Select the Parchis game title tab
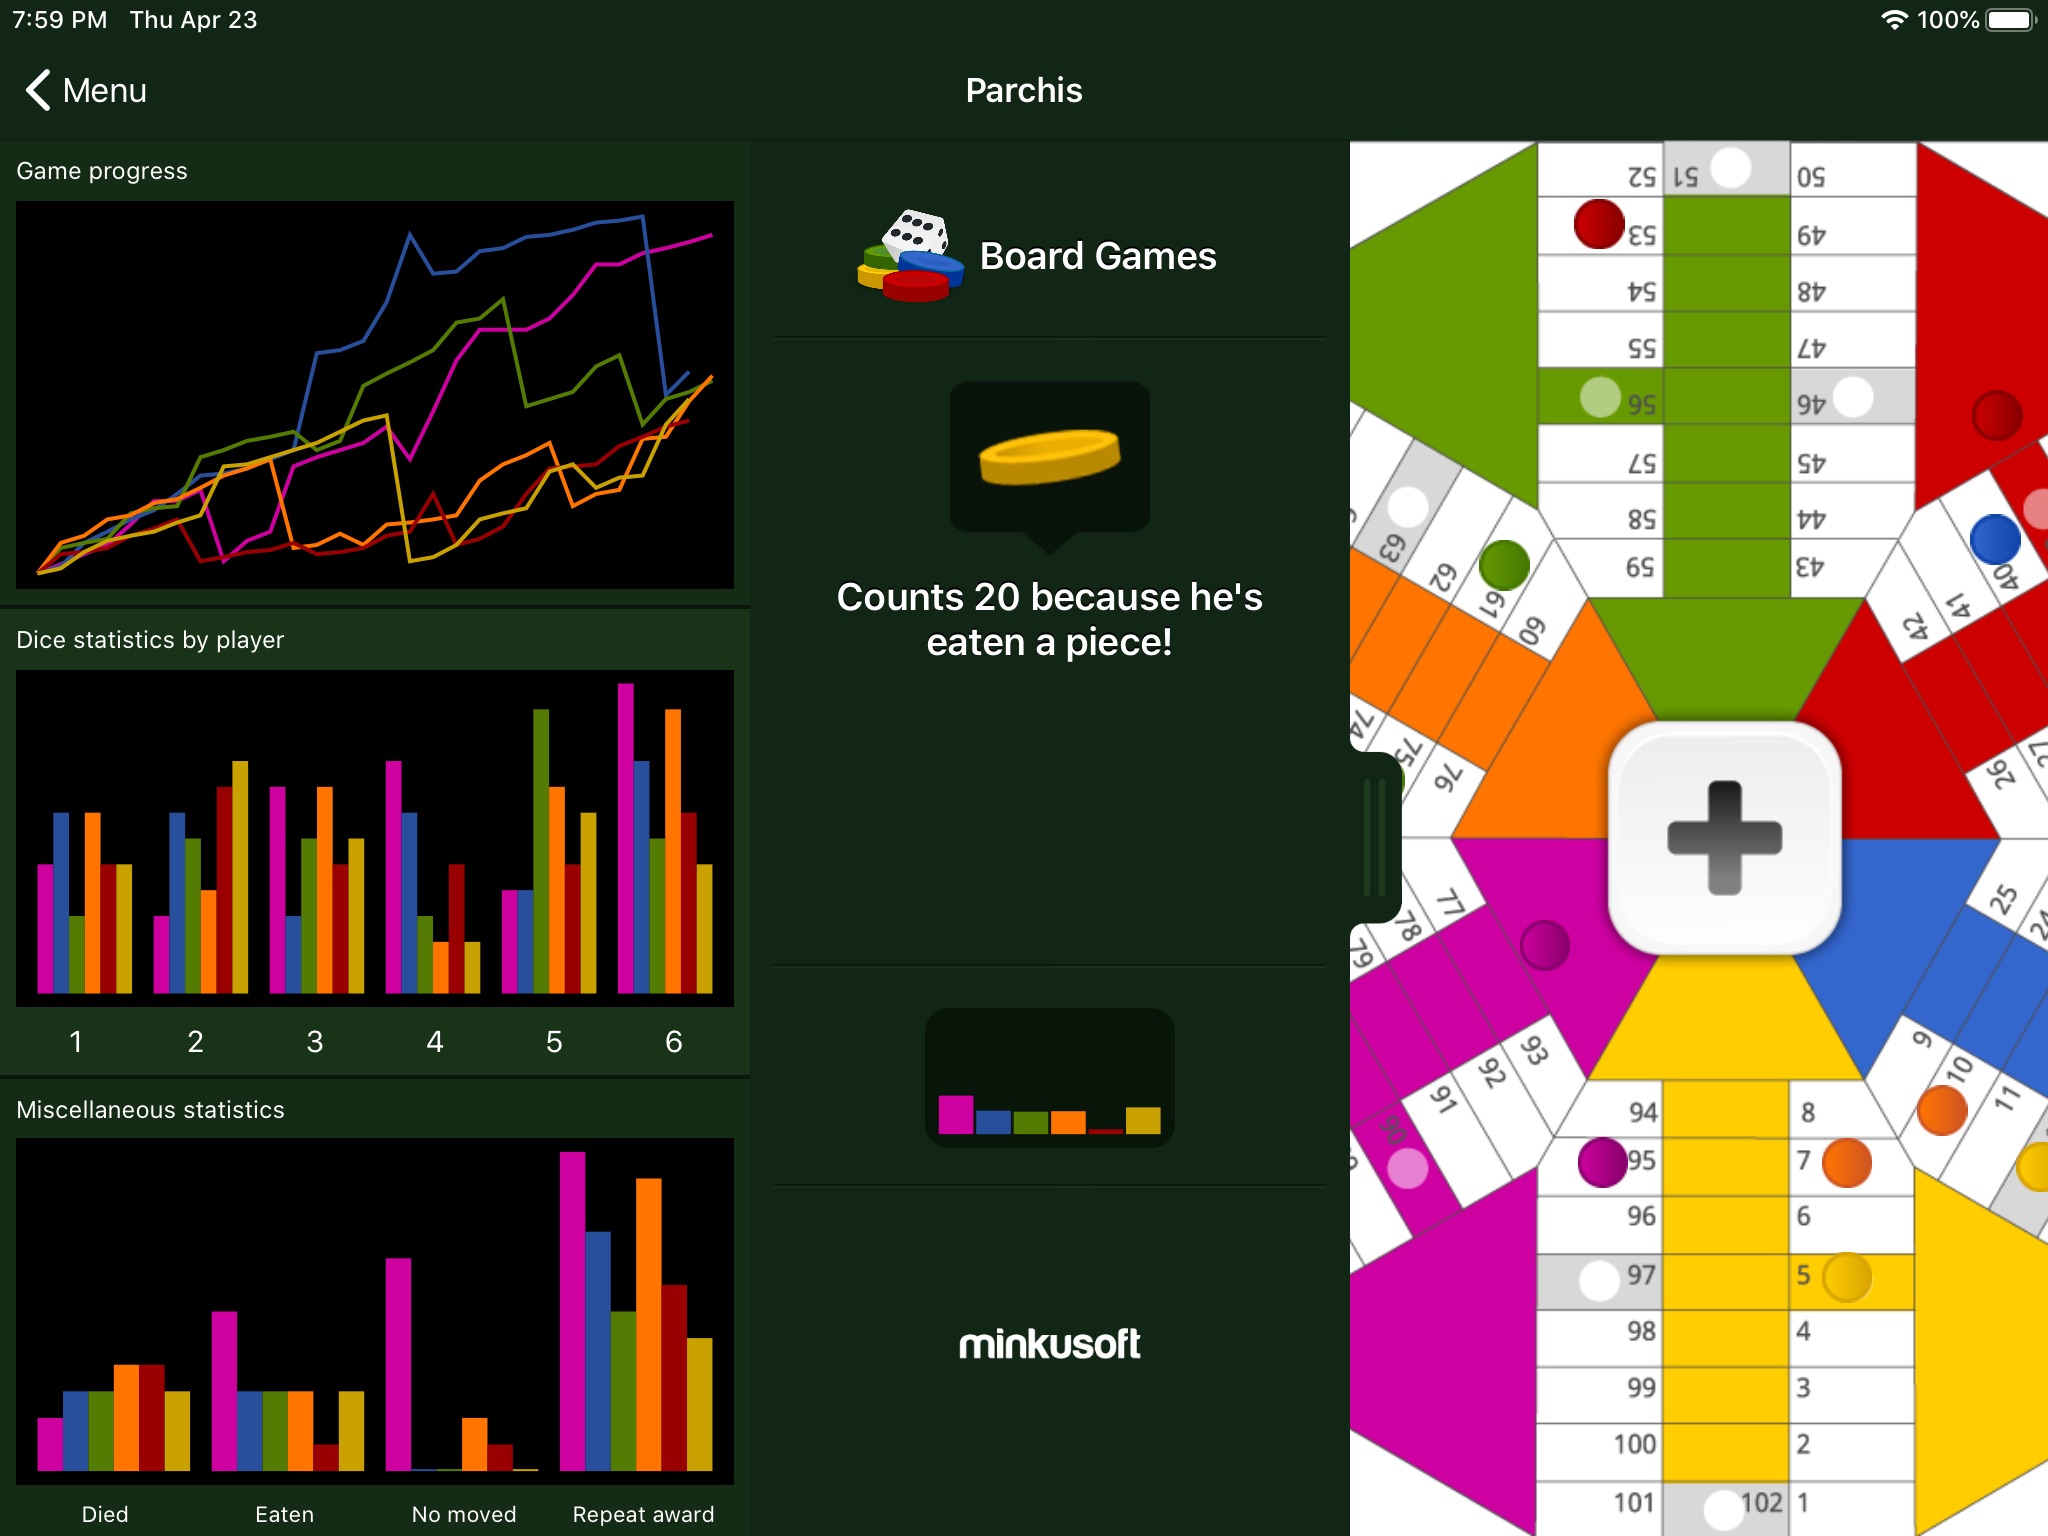Image resolution: width=2048 pixels, height=1536 pixels. coord(1022,89)
